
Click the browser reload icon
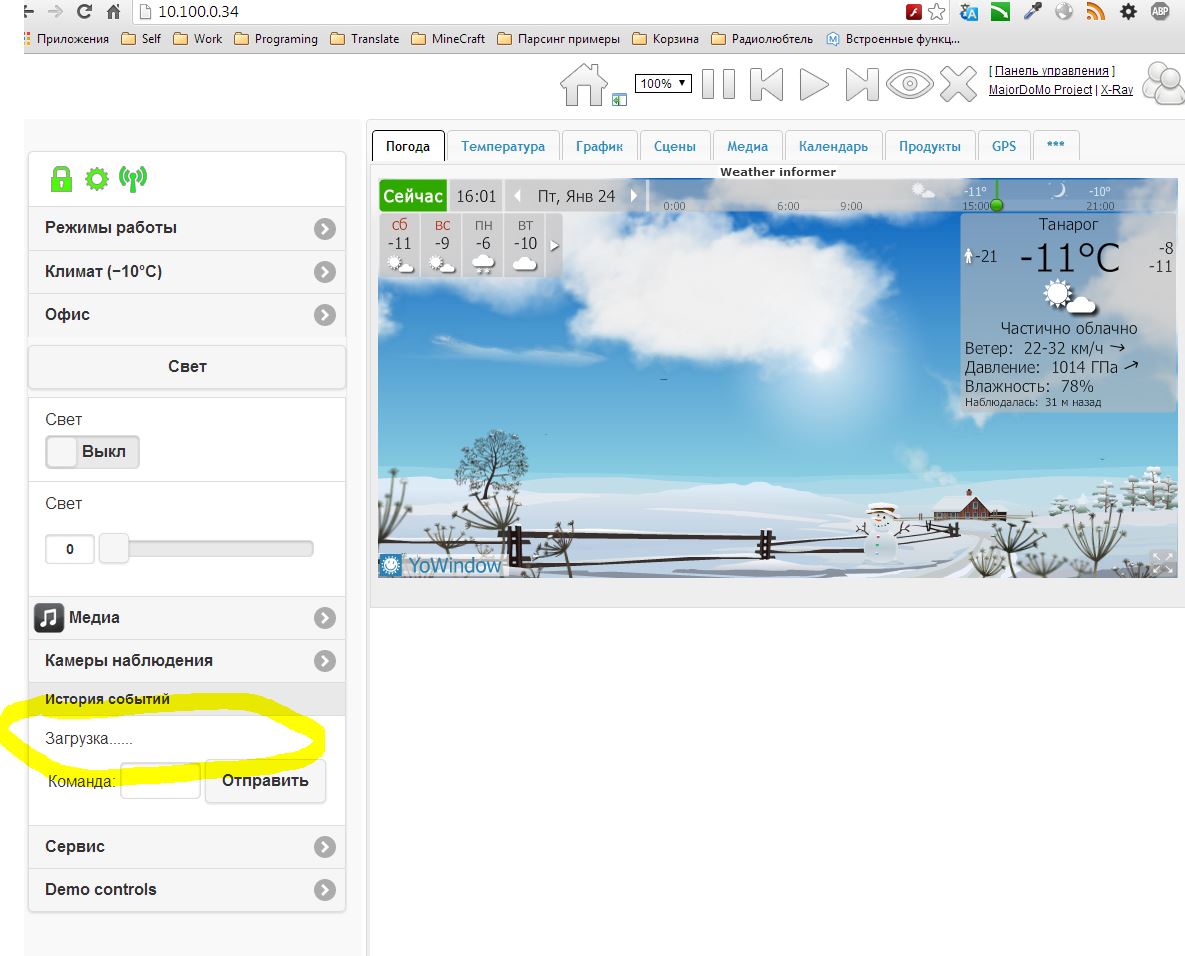(85, 11)
